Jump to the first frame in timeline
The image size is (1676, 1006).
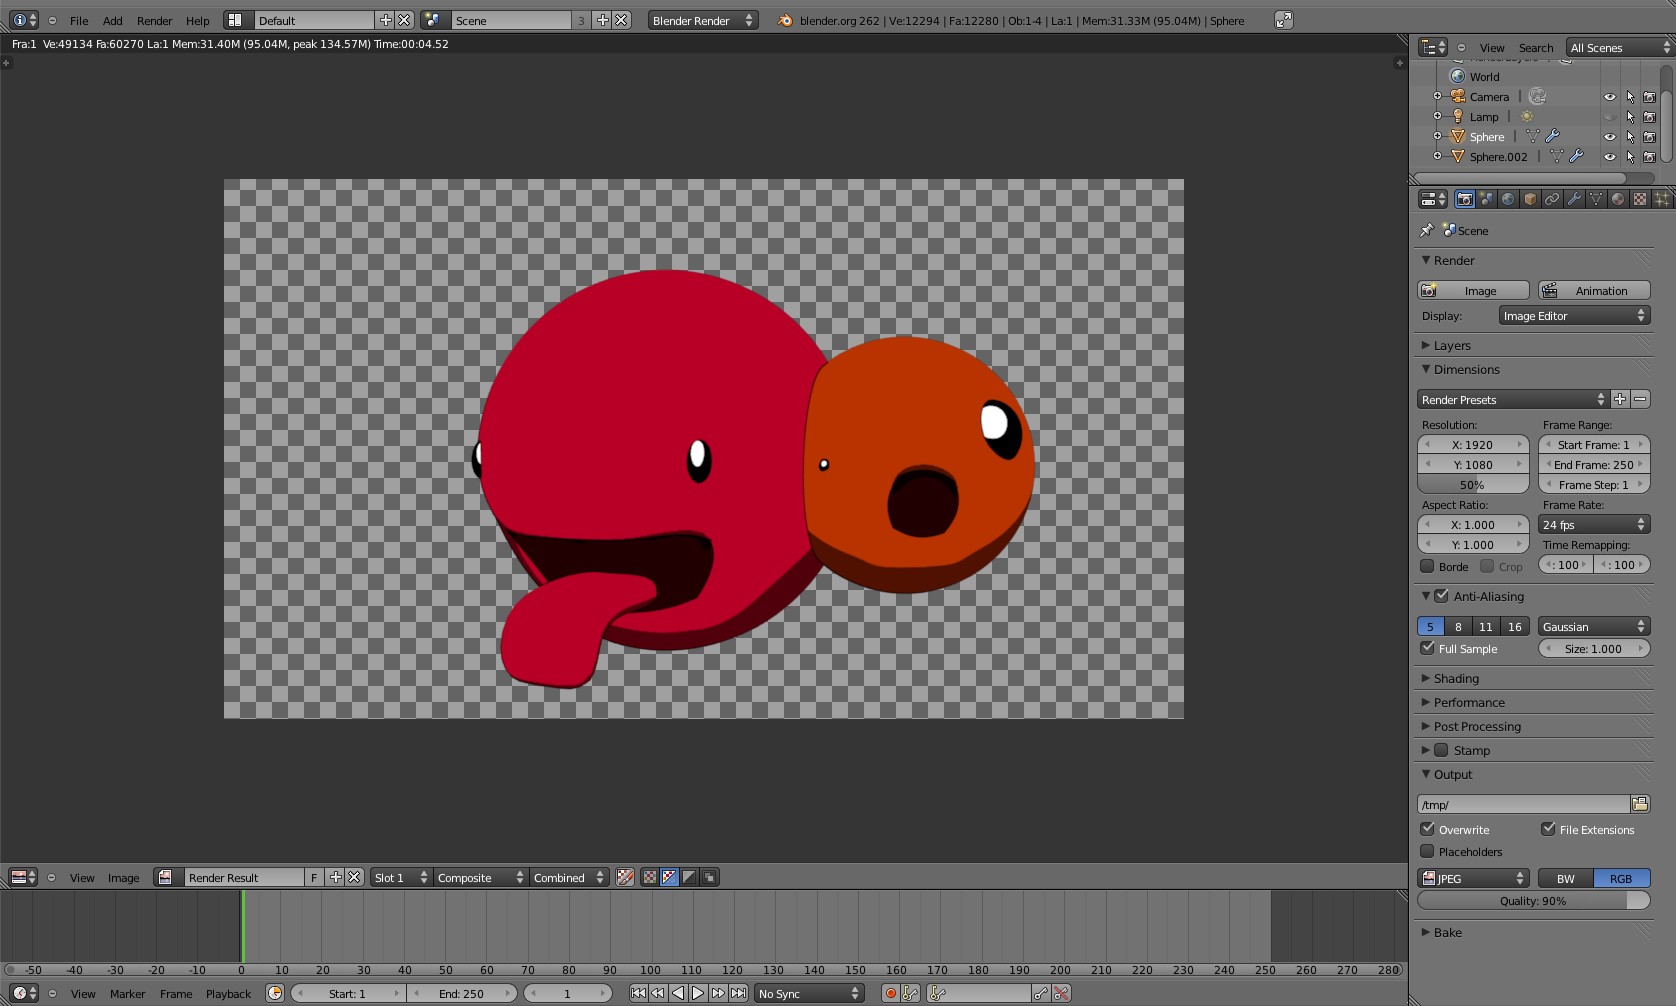(638, 993)
